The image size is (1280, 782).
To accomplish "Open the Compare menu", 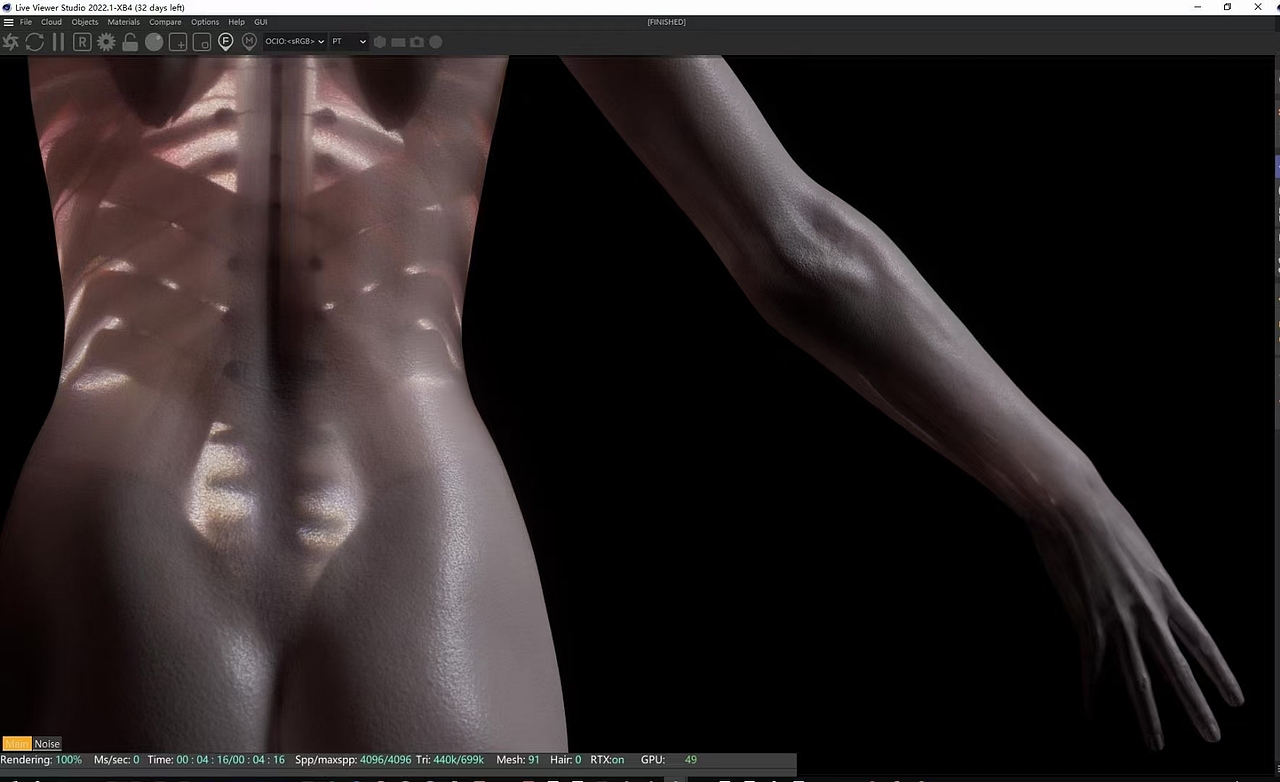I will pyautogui.click(x=166, y=22).
